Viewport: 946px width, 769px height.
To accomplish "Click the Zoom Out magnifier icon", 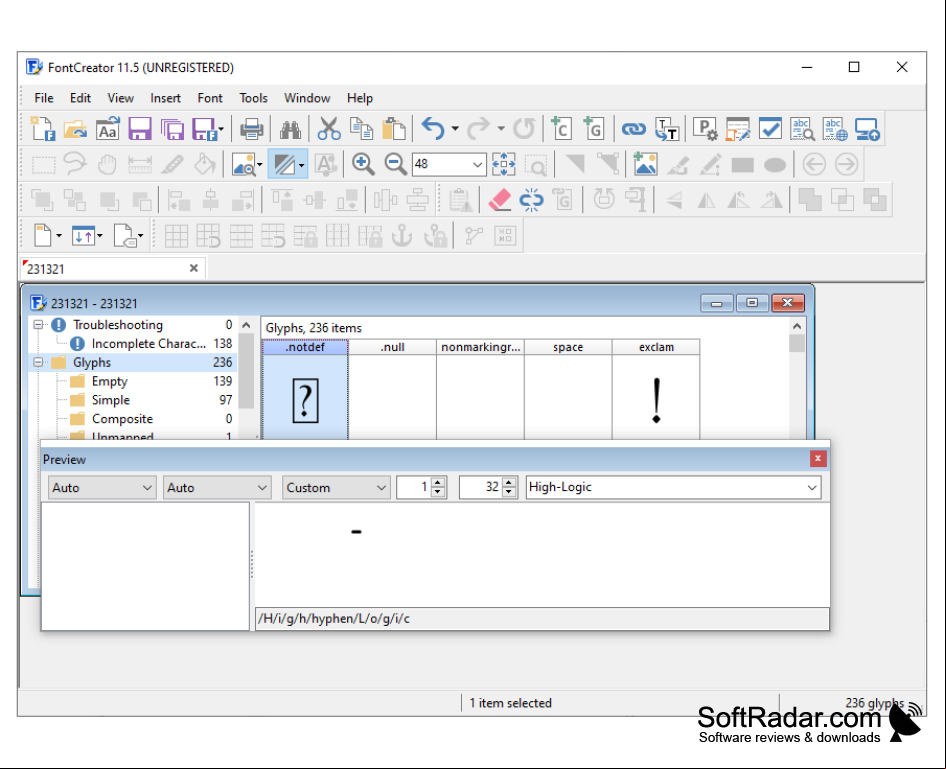I will [x=395, y=164].
